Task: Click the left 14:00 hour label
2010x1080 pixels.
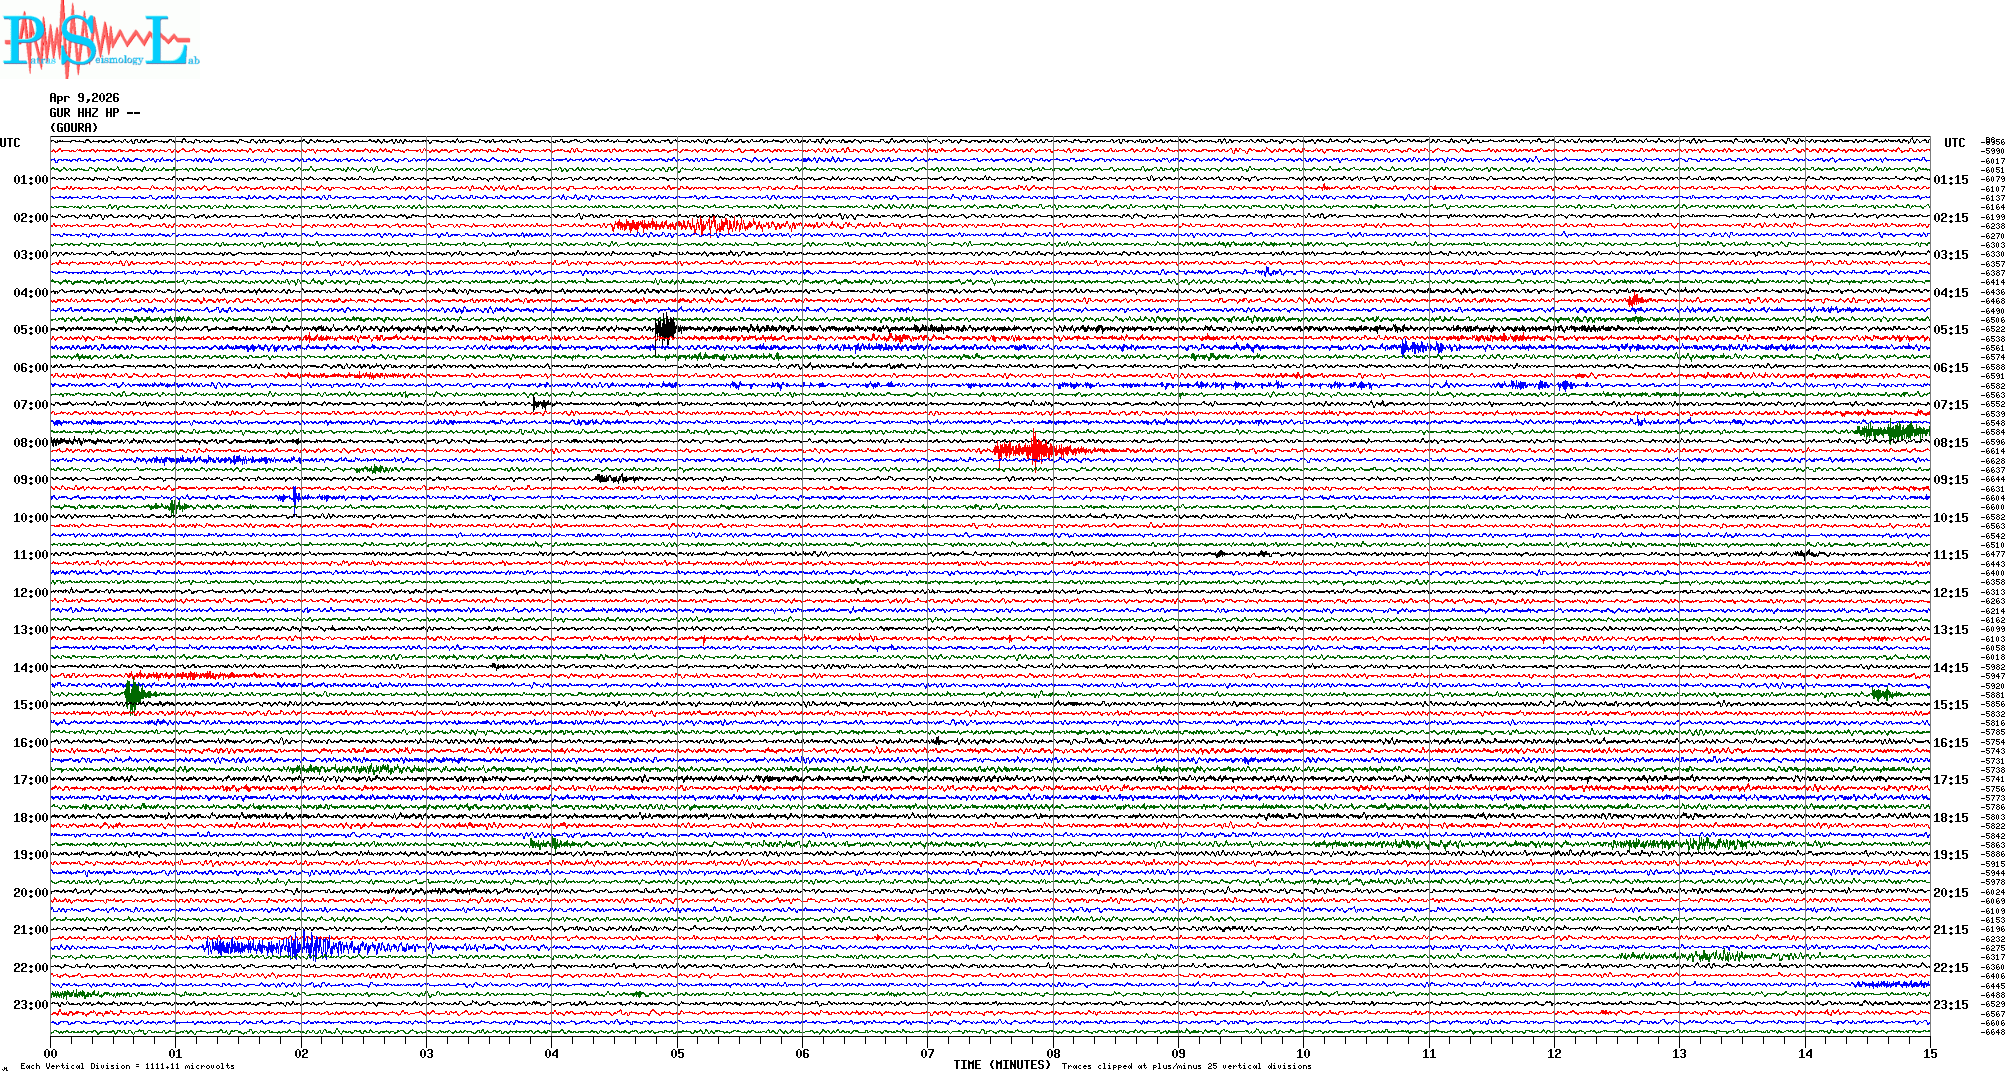Action: point(30,668)
